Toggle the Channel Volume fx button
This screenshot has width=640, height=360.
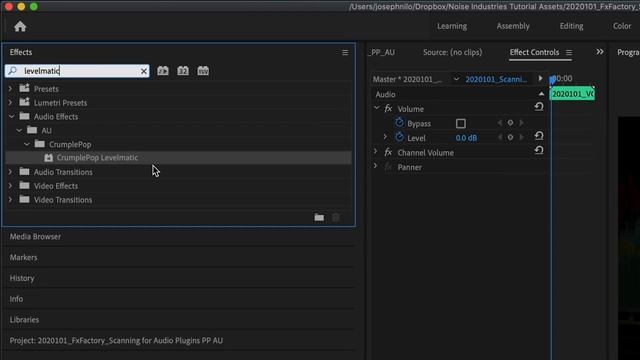pyautogui.click(x=388, y=152)
